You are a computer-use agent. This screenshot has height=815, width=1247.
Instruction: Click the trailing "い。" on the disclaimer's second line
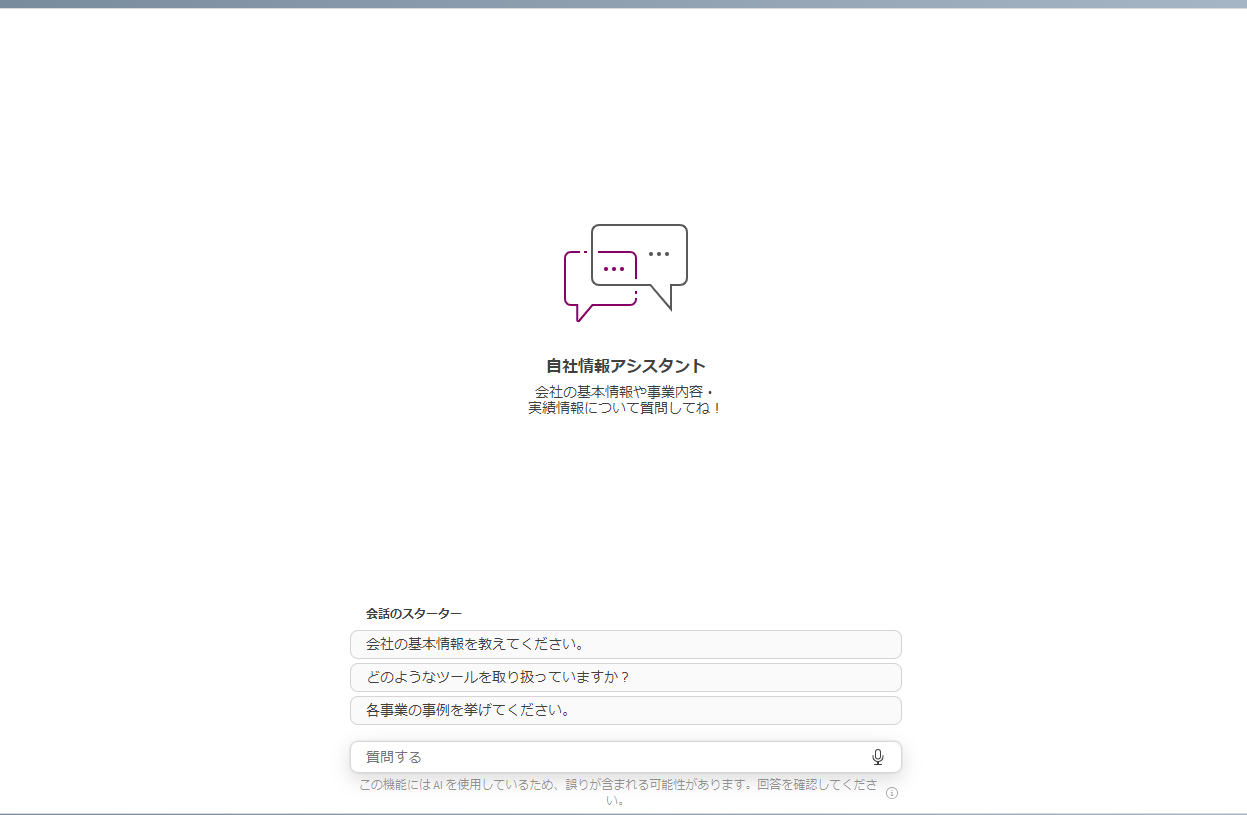(x=619, y=800)
